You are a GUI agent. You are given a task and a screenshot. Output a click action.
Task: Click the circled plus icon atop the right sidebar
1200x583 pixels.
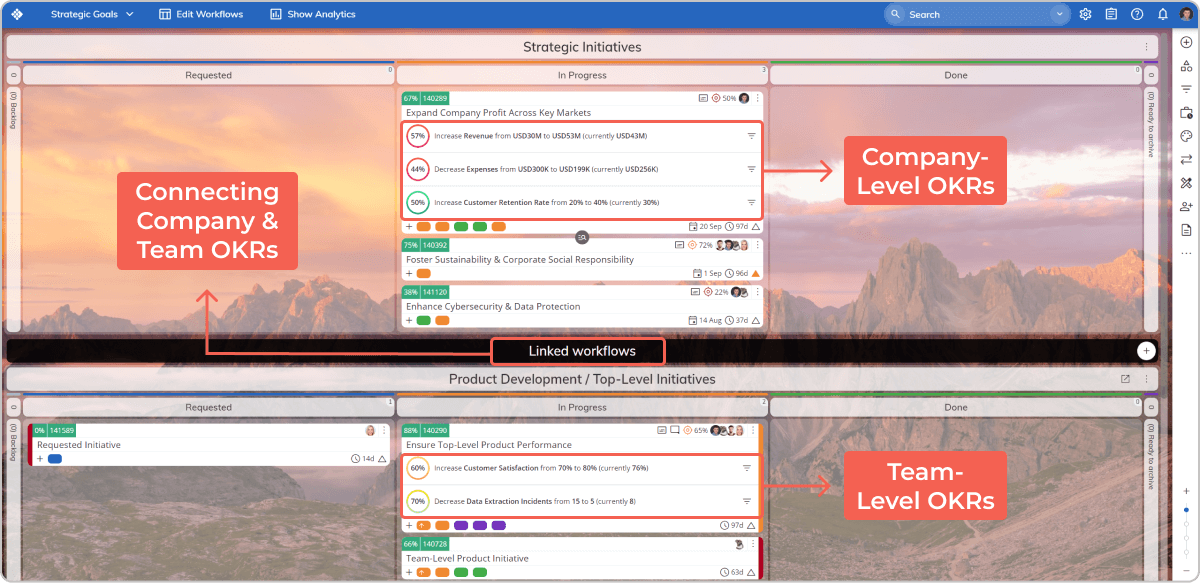click(1186, 42)
